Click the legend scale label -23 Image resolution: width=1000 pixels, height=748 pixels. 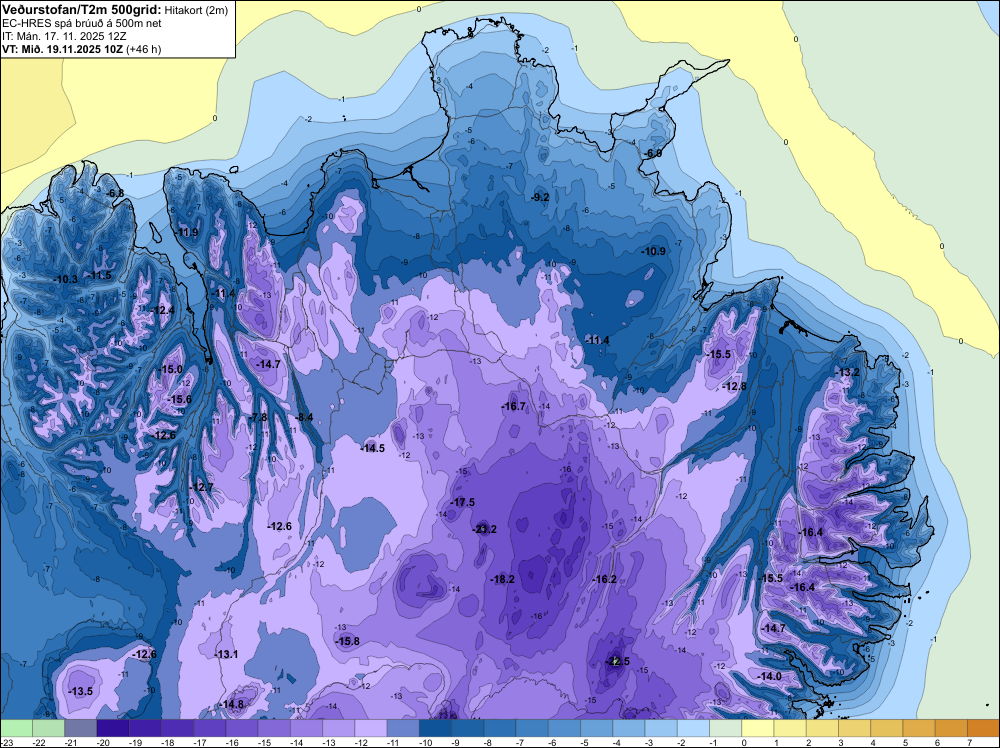pyautogui.click(x=7, y=742)
